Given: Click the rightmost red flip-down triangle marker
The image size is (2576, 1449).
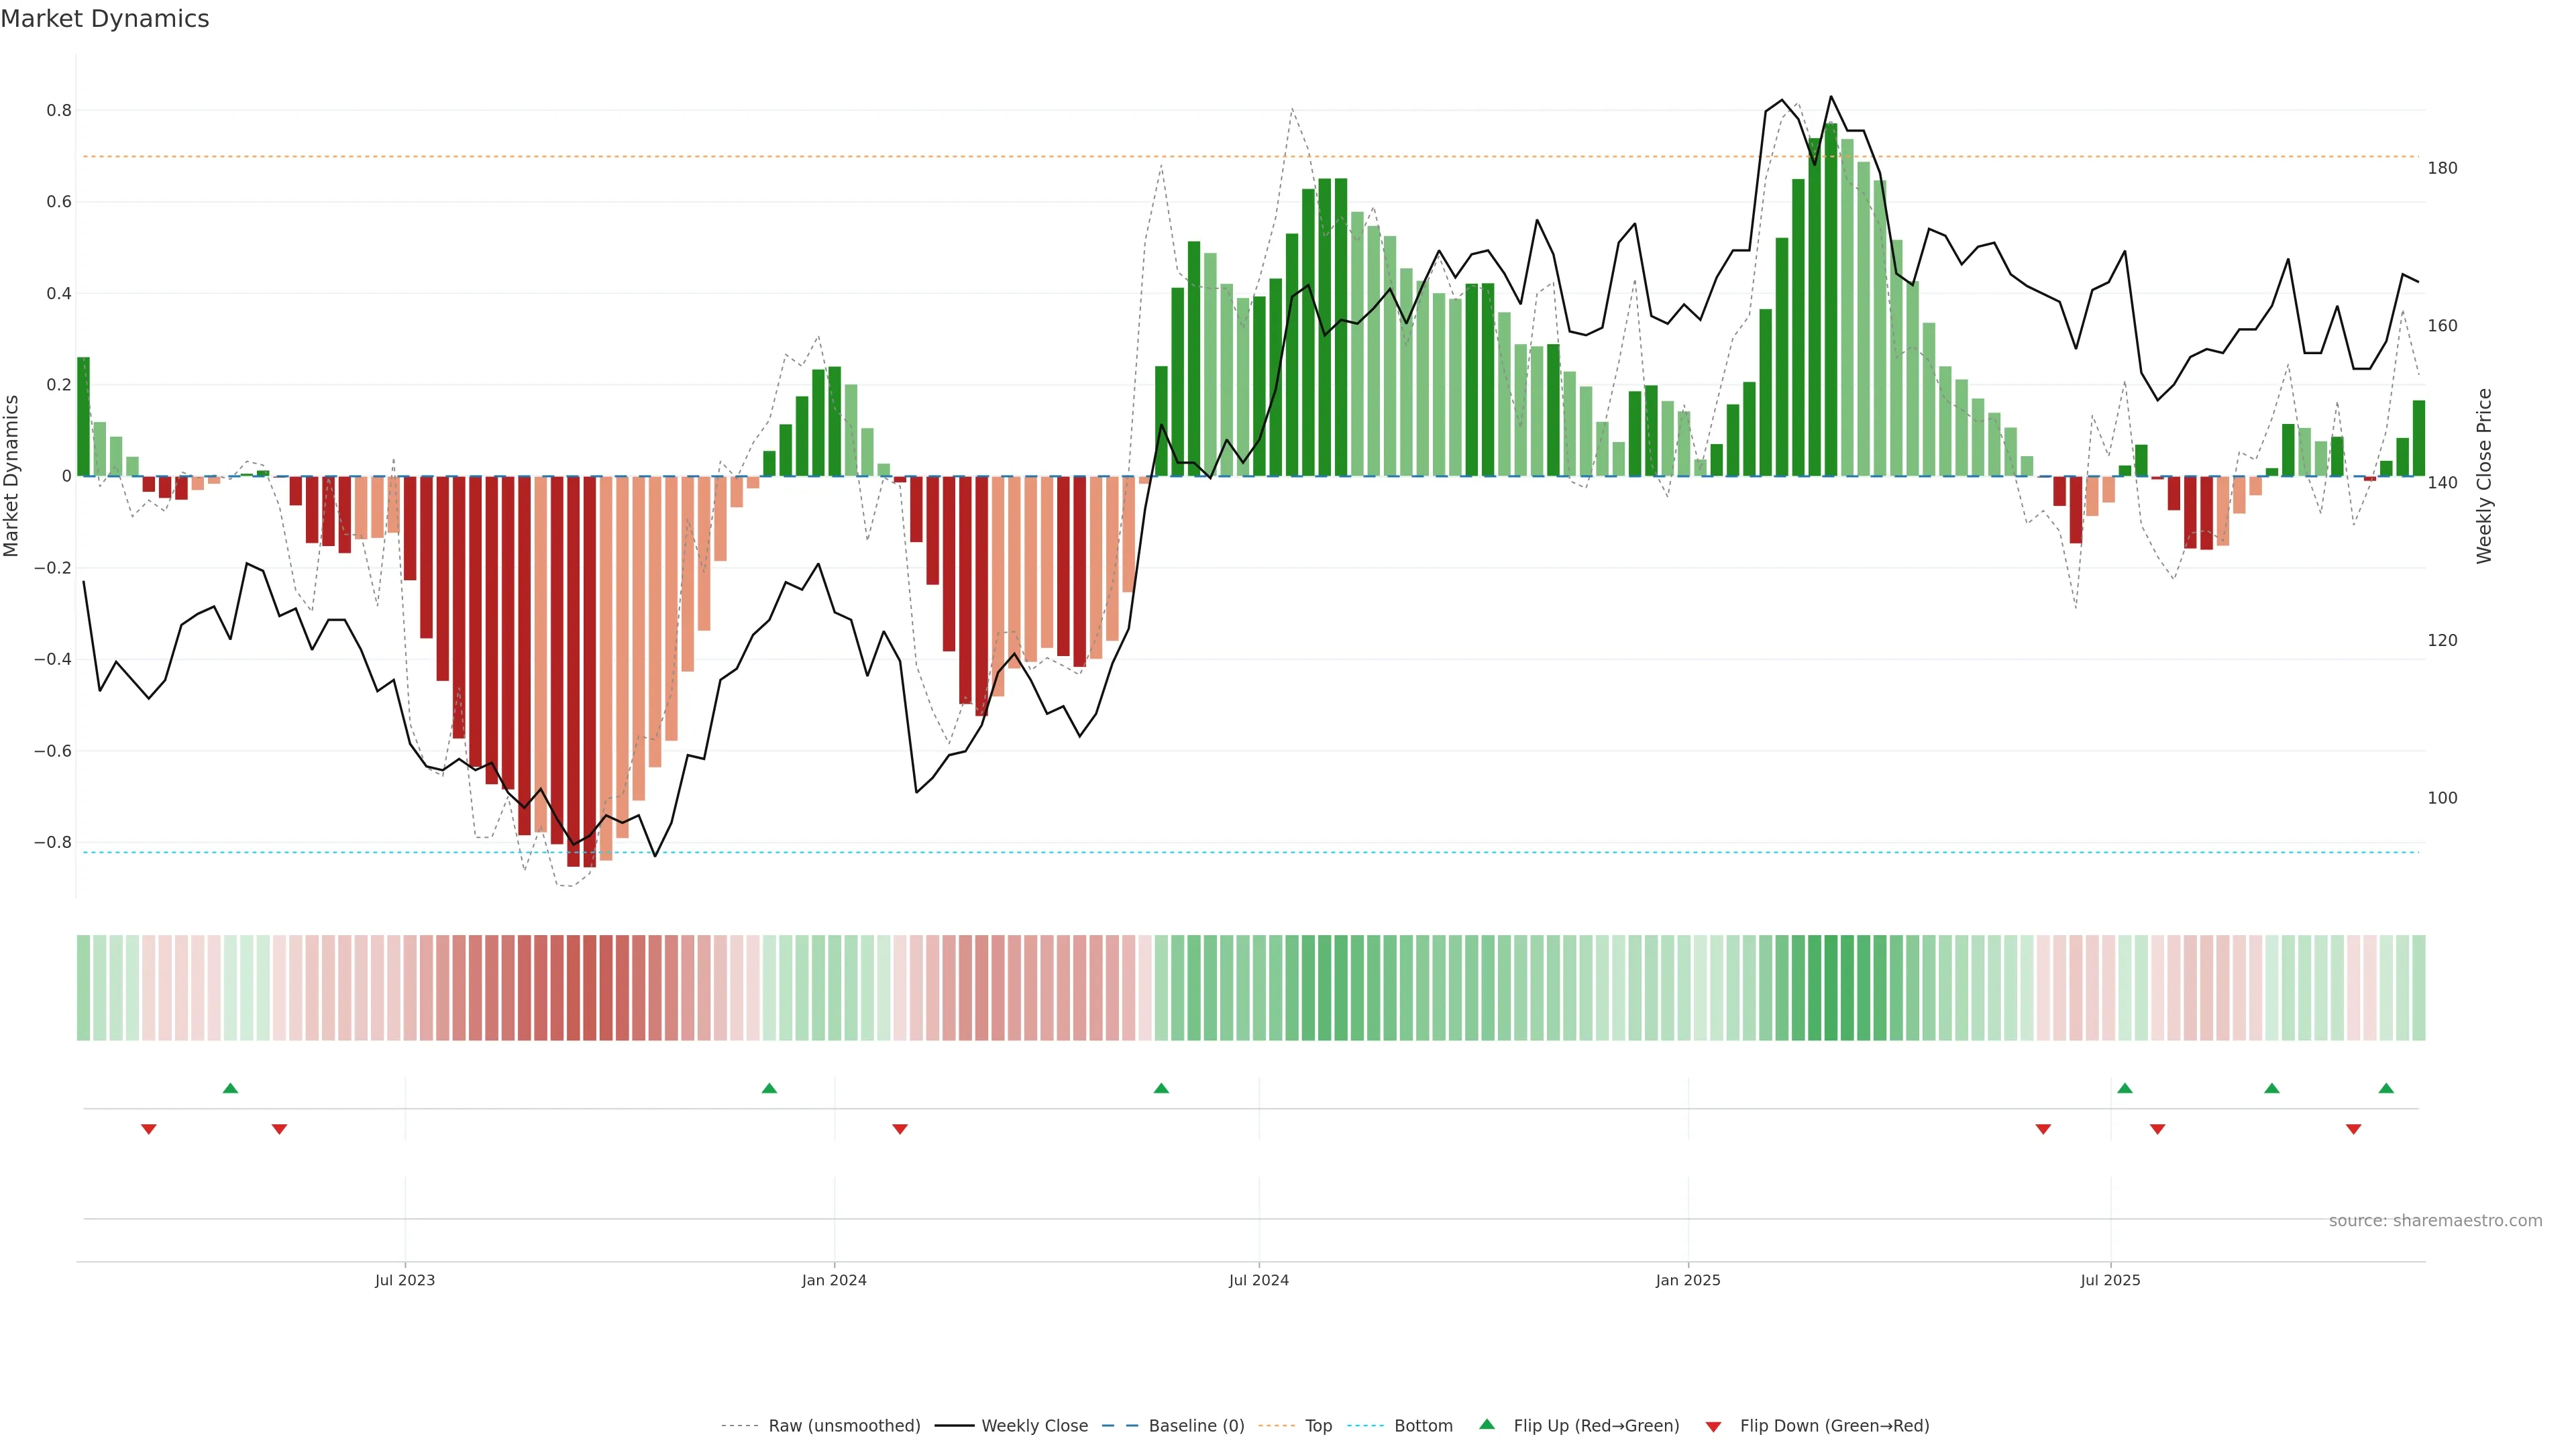Looking at the screenshot, I should pos(2353,1129).
